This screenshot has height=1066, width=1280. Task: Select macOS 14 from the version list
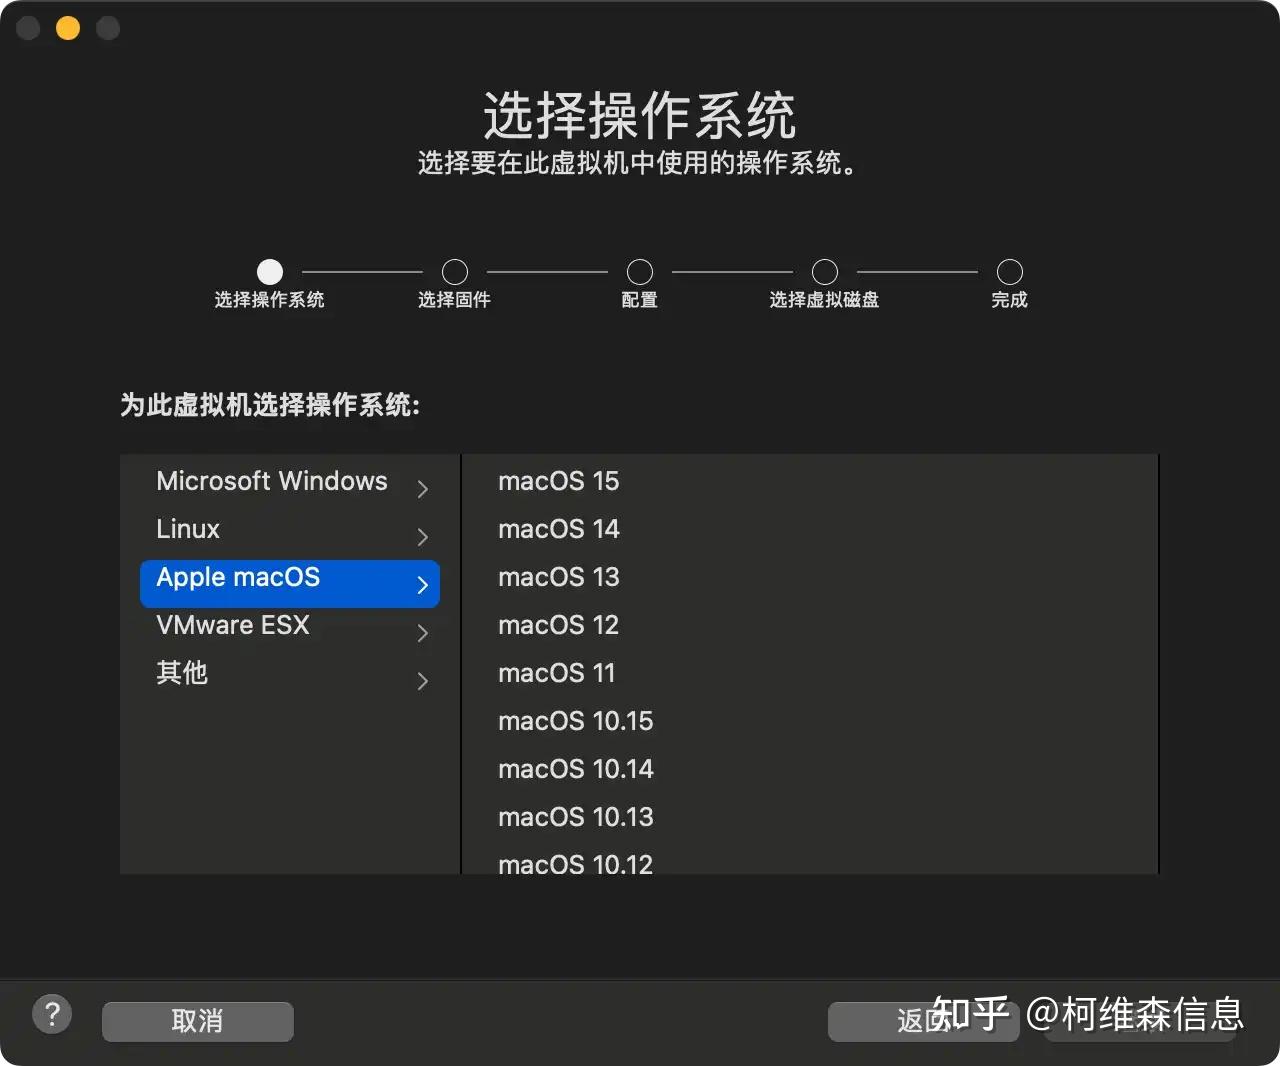pyautogui.click(x=559, y=529)
